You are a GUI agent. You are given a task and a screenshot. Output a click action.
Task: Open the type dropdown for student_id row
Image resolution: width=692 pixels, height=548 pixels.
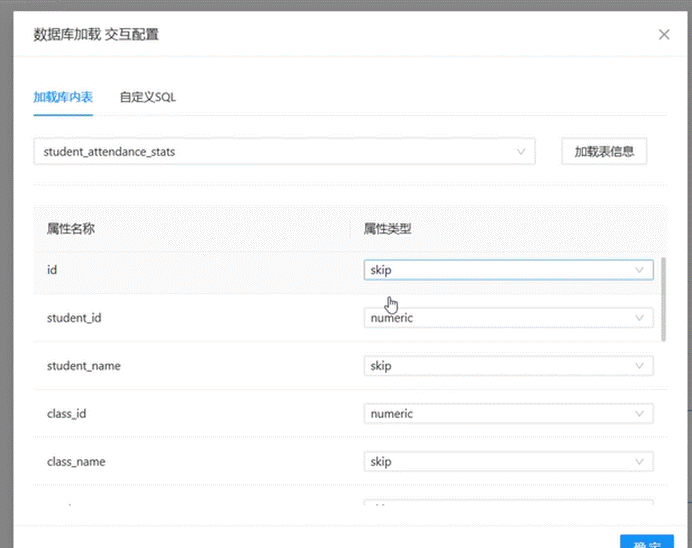coord(508,318)
